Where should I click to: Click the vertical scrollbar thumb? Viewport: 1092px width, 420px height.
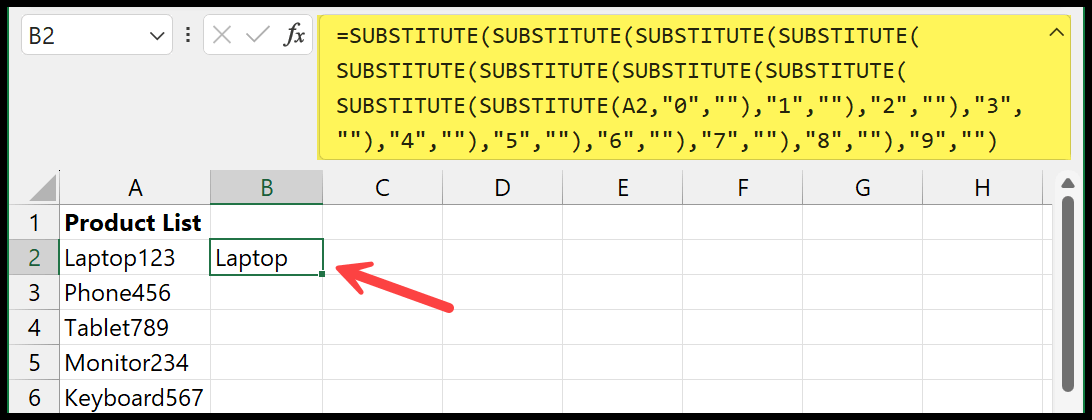point(1066,293)
